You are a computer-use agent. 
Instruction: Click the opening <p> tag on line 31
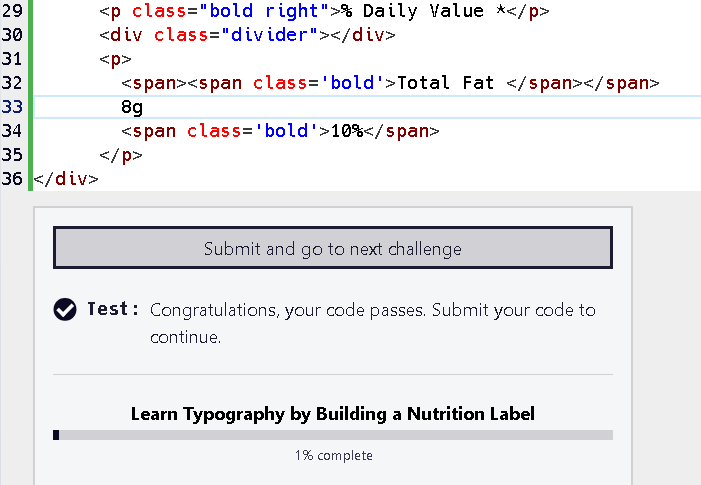116,59
